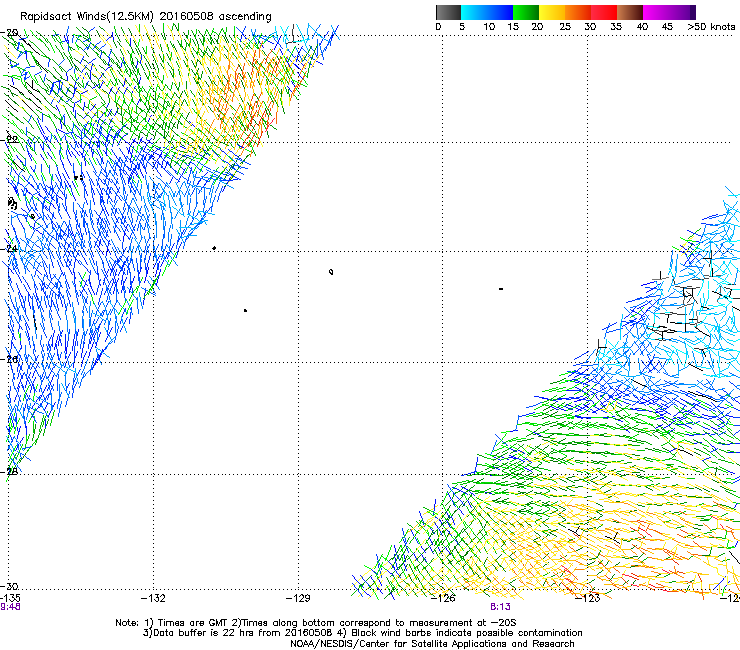
Task: Click the "10" legend scale label
Action: point(489,26)
